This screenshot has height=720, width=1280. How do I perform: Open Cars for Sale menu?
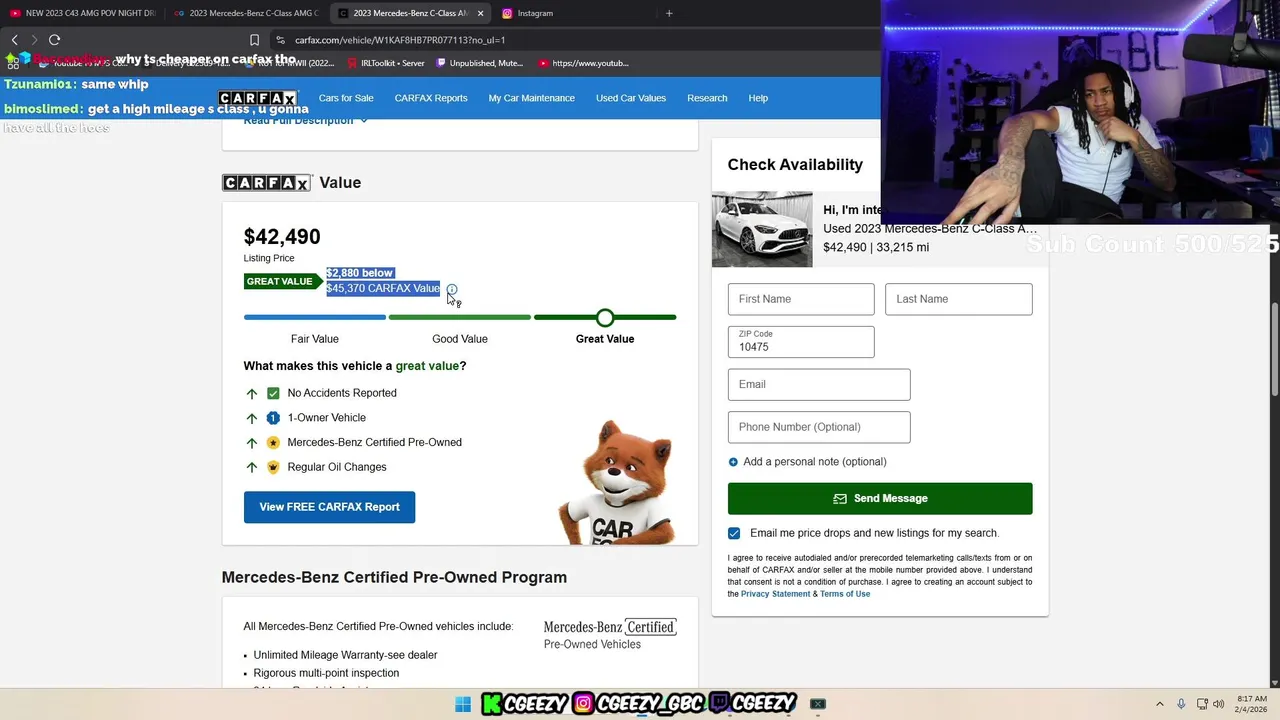point(346,98)
